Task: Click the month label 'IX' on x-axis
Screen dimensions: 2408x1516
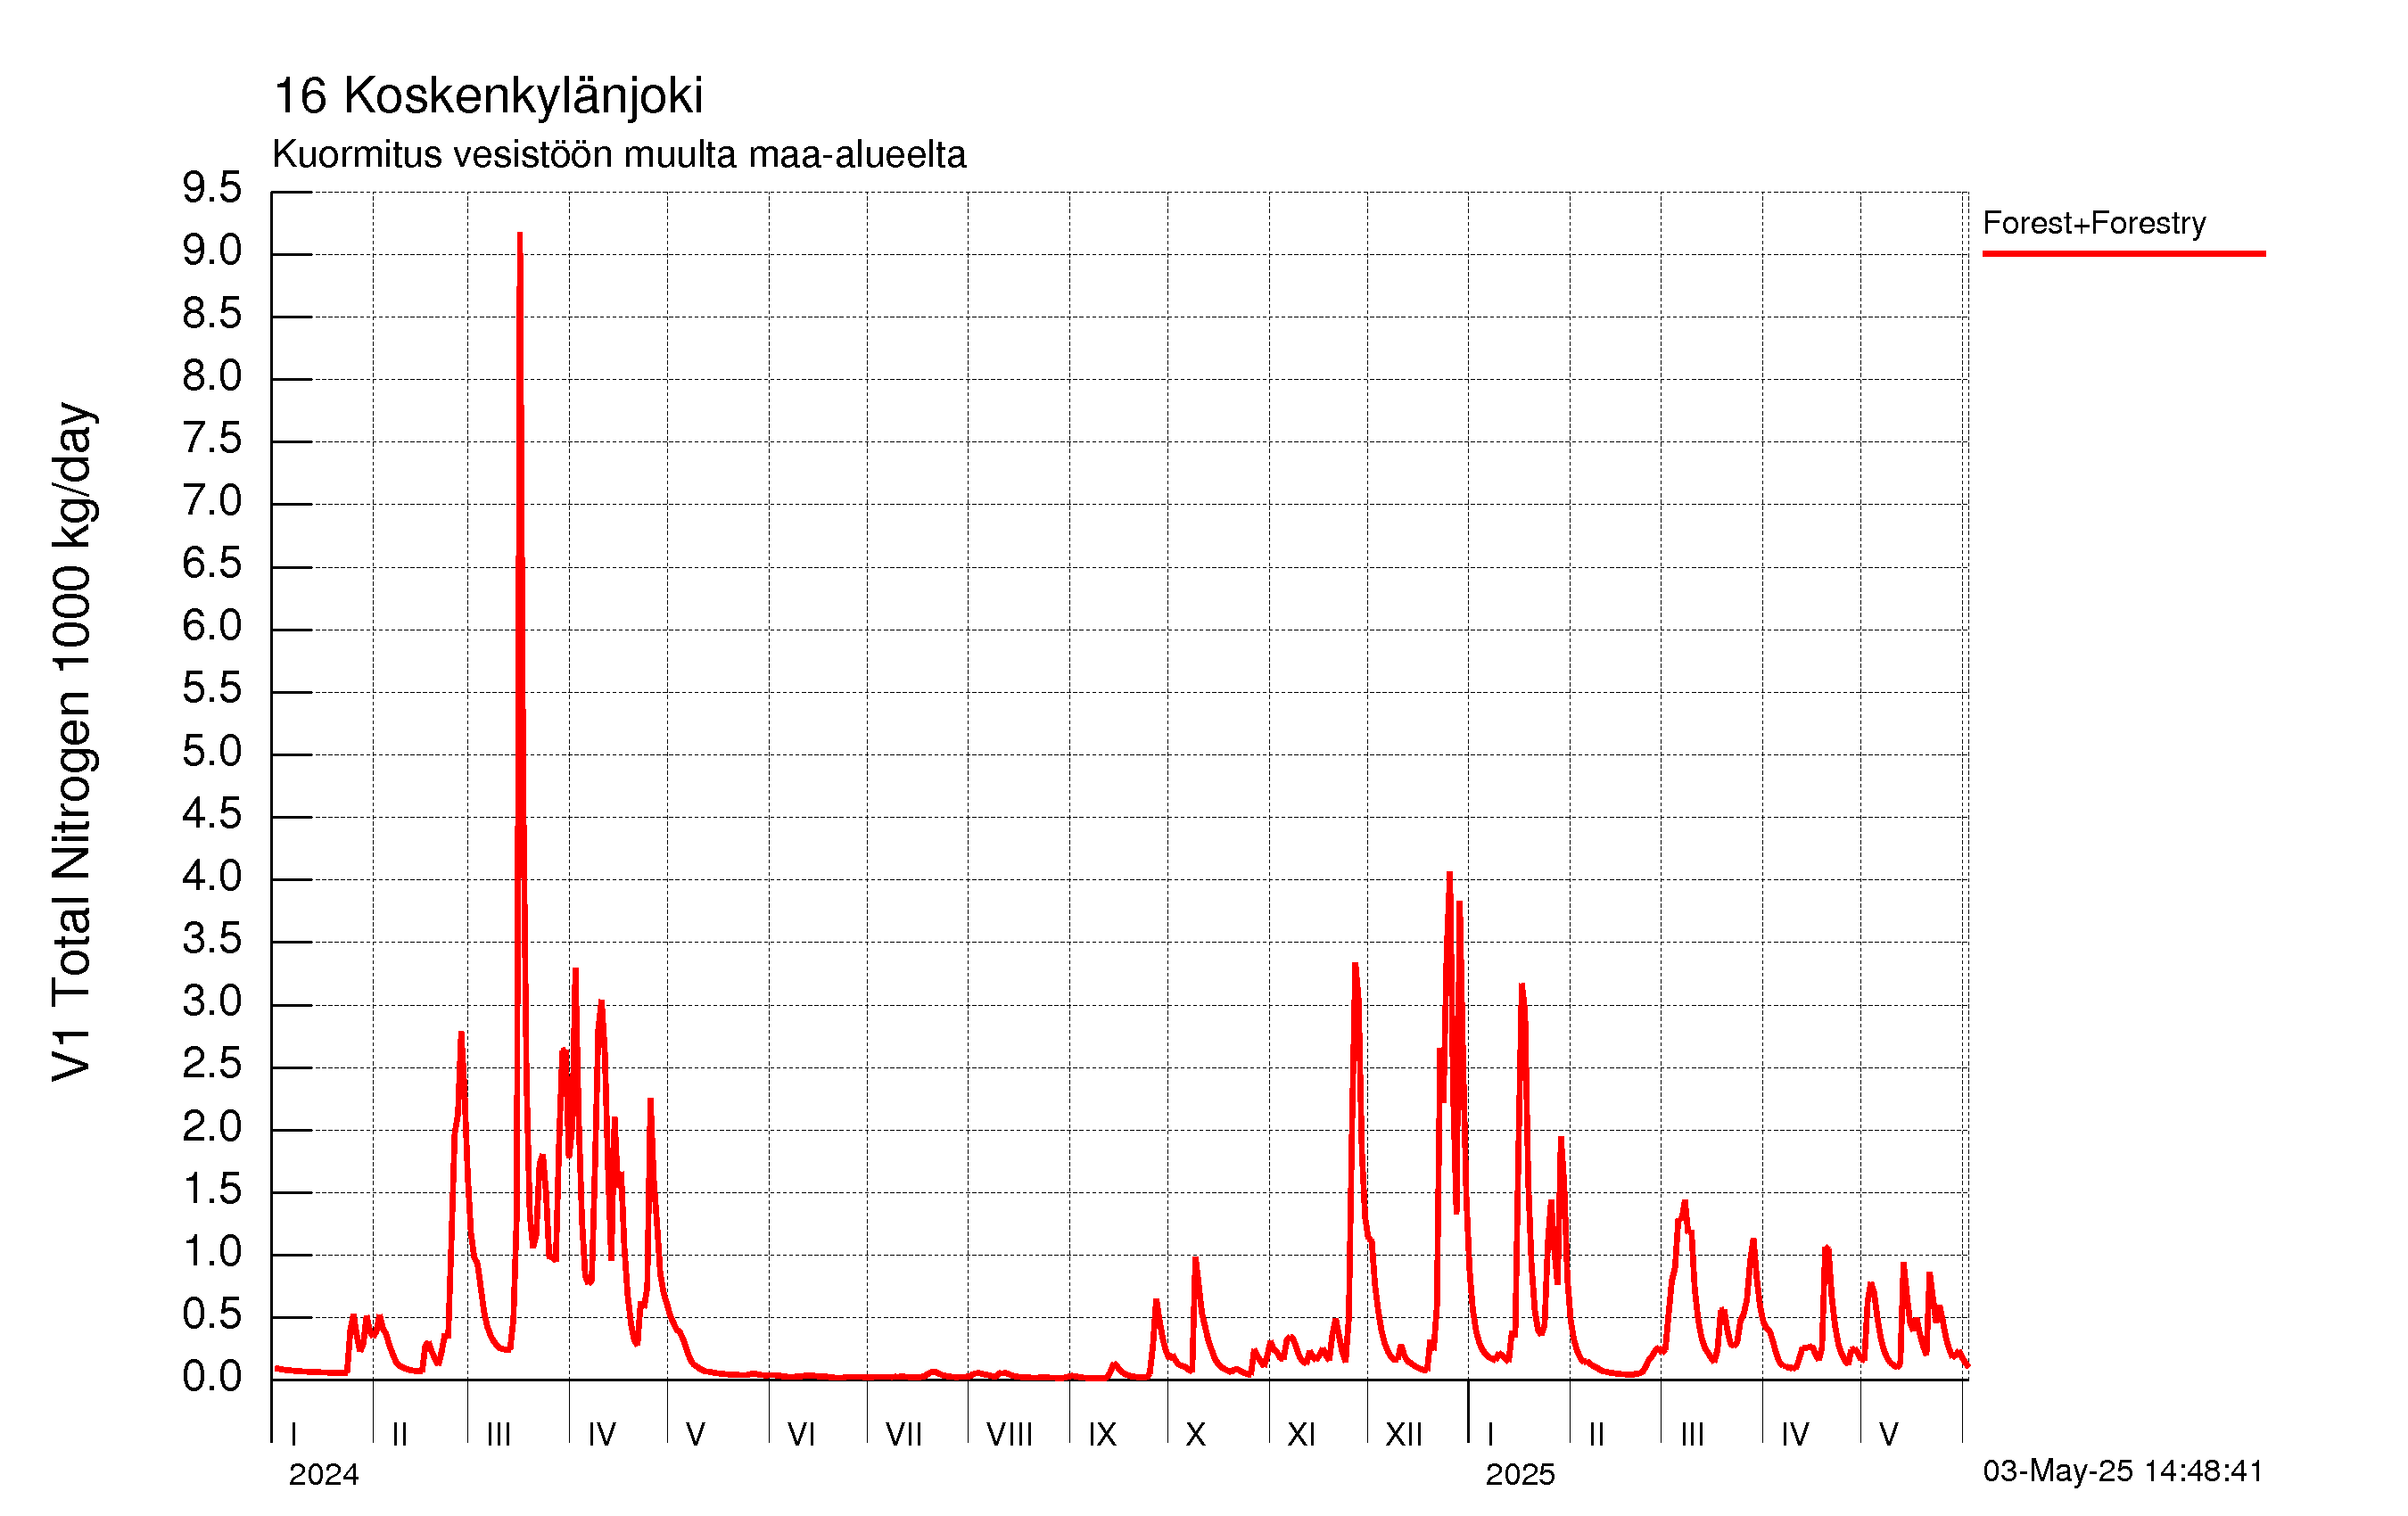Action: point(1102,1435)
